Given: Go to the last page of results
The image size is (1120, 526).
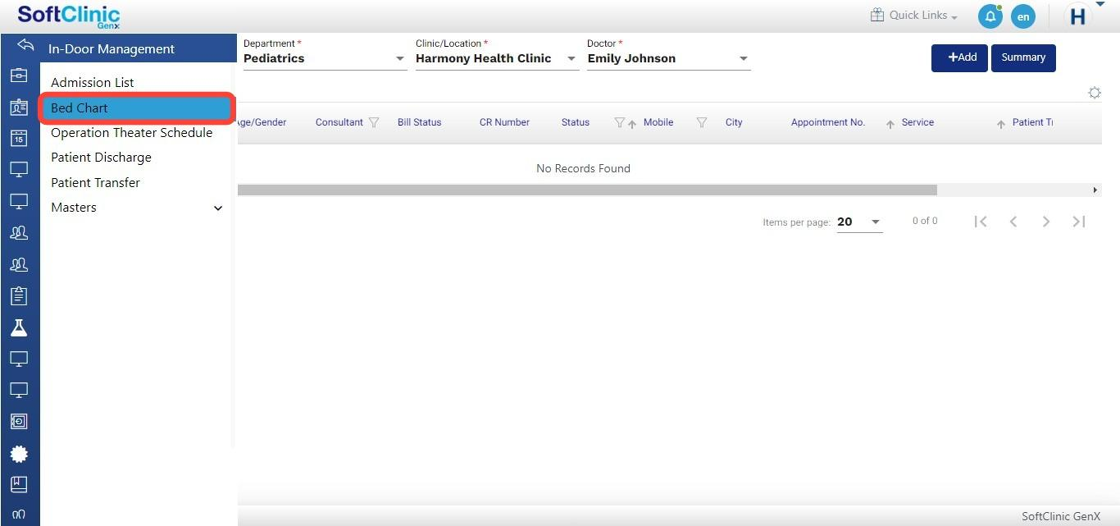Looking at the screenshot, I should 1078,222.
